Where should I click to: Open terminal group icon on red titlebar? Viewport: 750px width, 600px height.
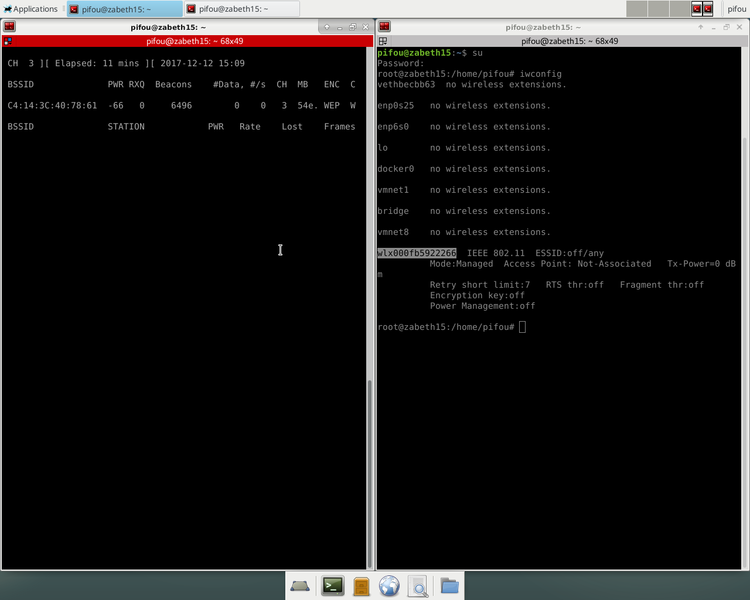[9, 41]
